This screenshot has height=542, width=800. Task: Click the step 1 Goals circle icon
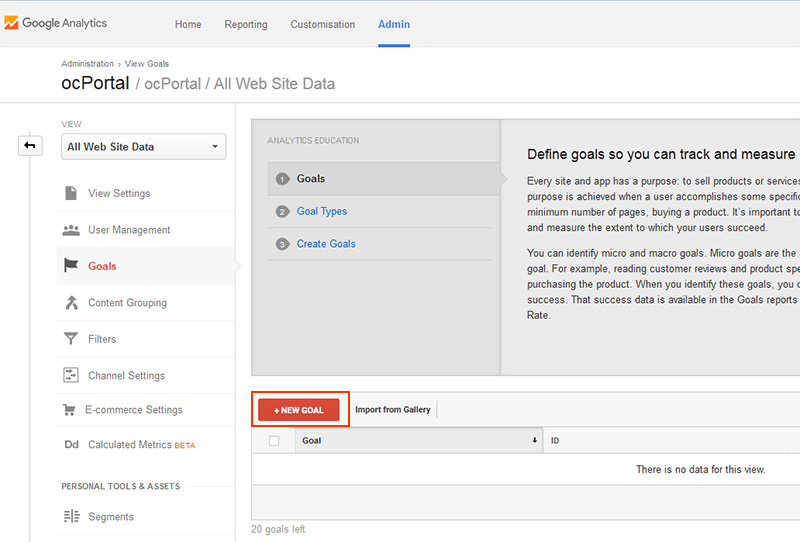coord(282,179)
